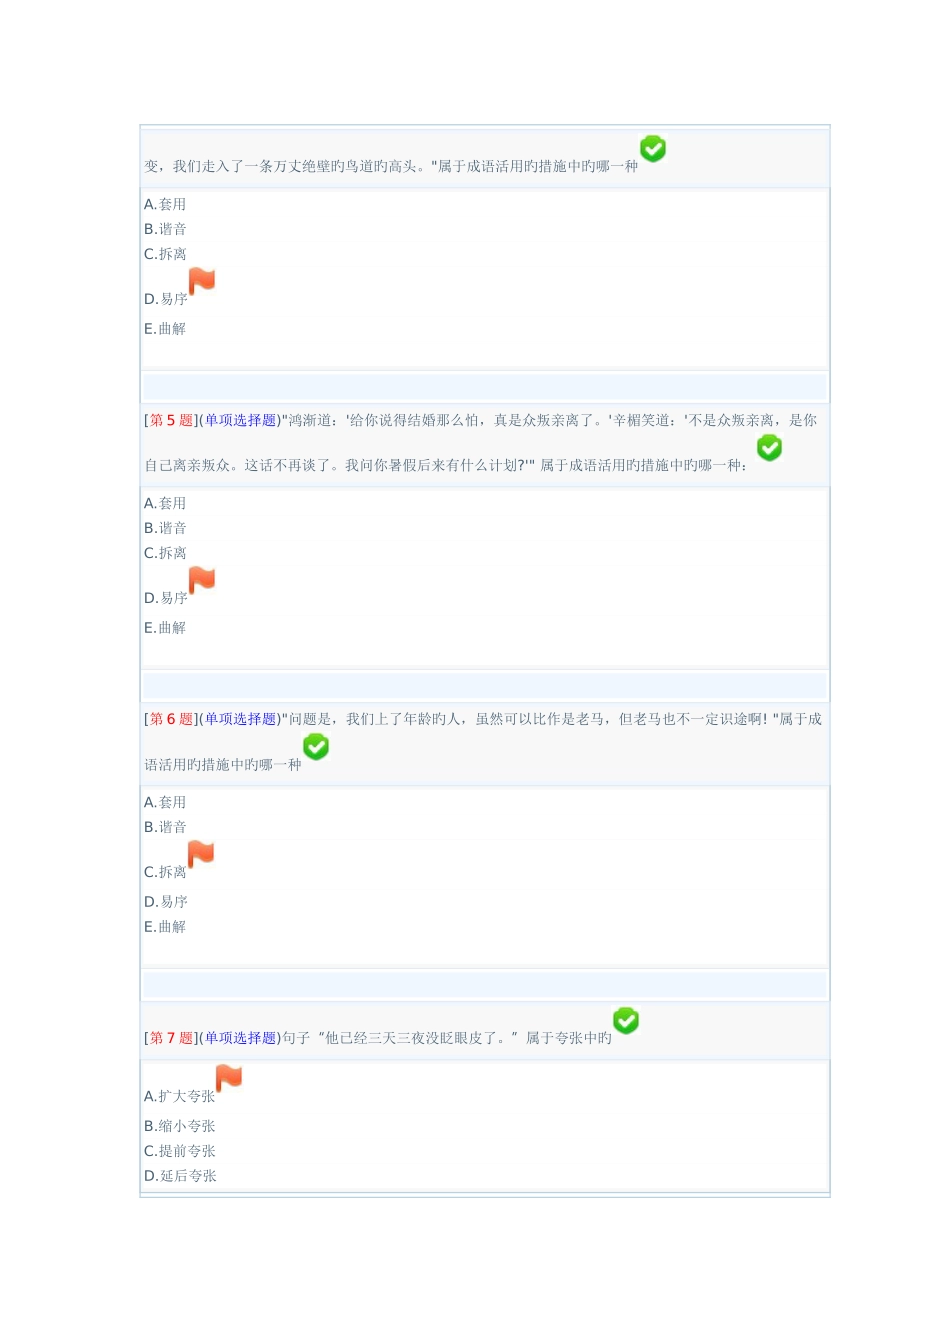Click the orange flag above the first D.易序
The width and height of the screenshot is (950, 1344).
click(x=202, y=281)
